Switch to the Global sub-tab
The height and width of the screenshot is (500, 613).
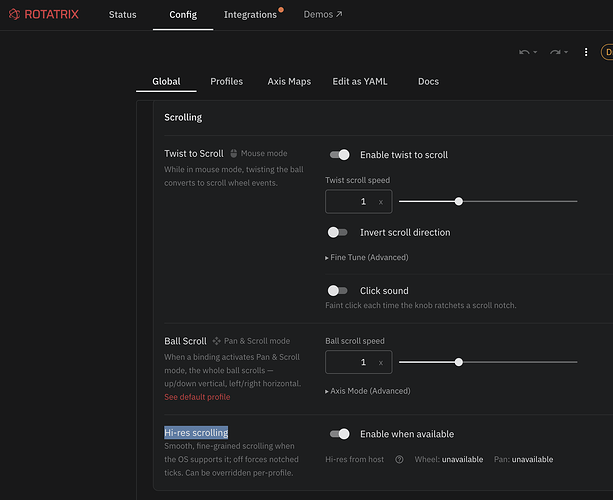[166, 81]
